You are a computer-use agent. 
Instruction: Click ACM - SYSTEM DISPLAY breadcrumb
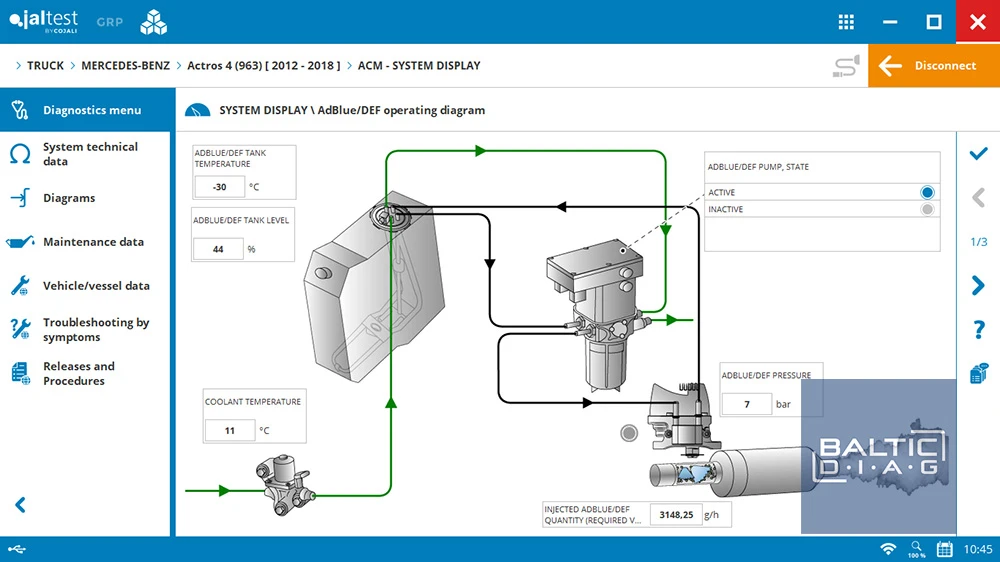pyautogui.click(x=419, y=66)
